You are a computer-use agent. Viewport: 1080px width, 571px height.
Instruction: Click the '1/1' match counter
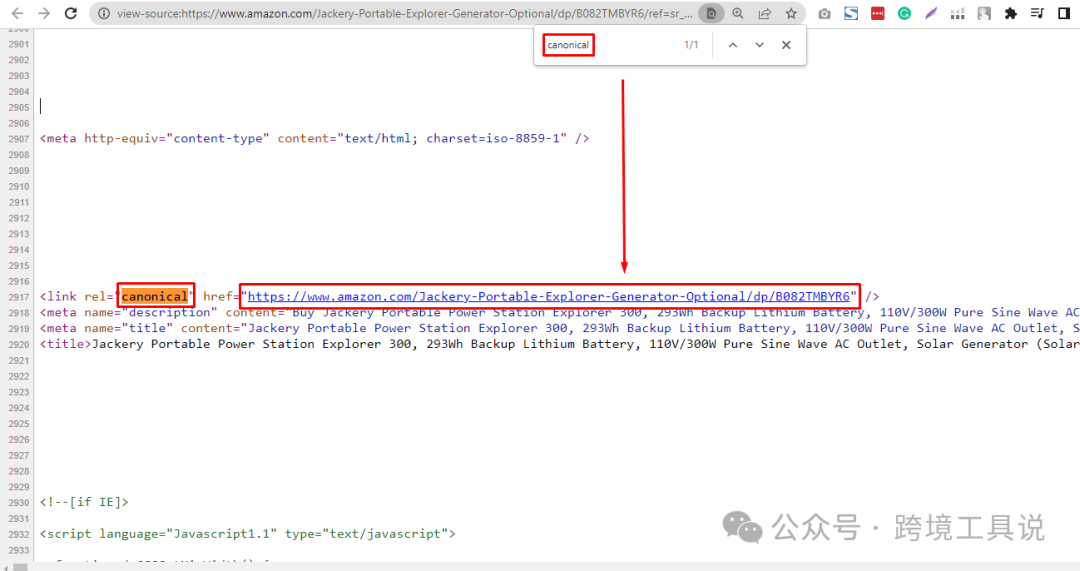pos(691,45)
